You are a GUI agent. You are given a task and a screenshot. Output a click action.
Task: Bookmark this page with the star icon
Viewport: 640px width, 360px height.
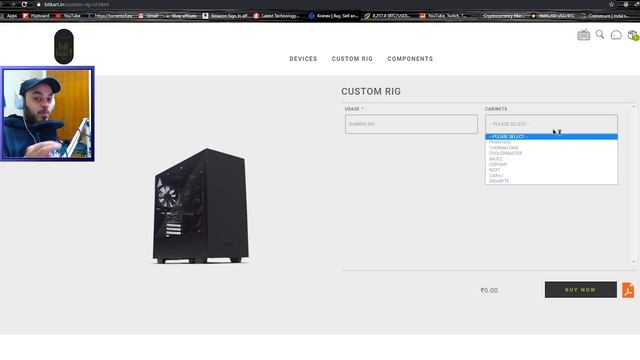pyautogui.click(x=611, y=4)
